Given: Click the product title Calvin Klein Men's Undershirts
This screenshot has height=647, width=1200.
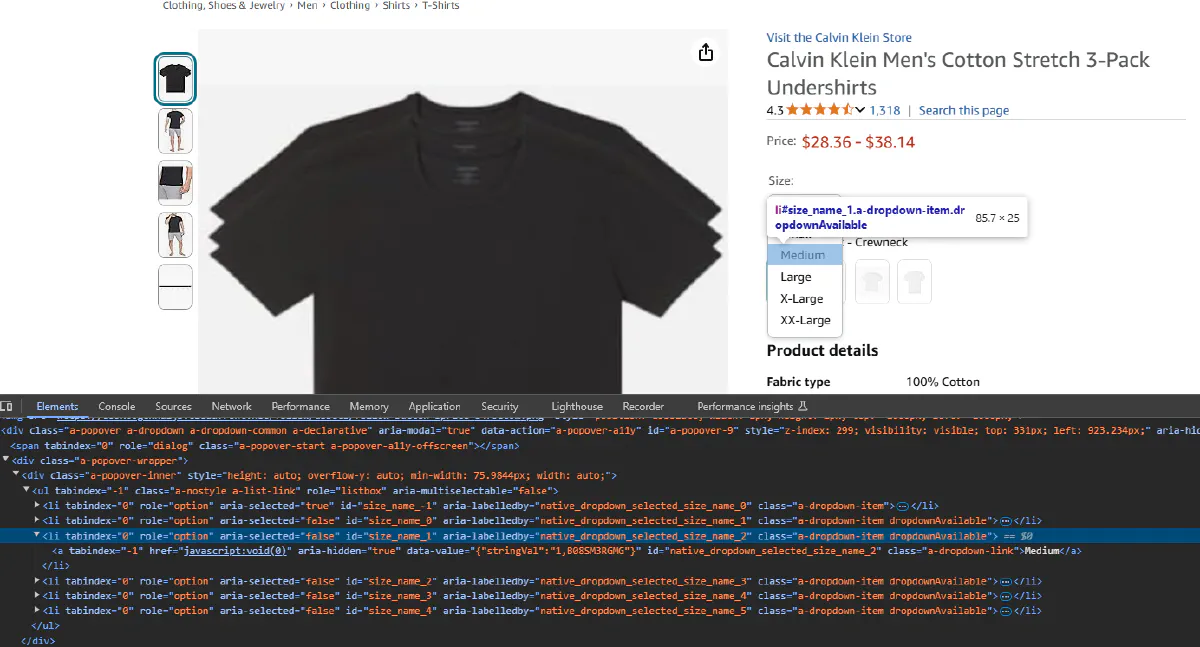Looking at the screenshot, I should click(958, 74).
